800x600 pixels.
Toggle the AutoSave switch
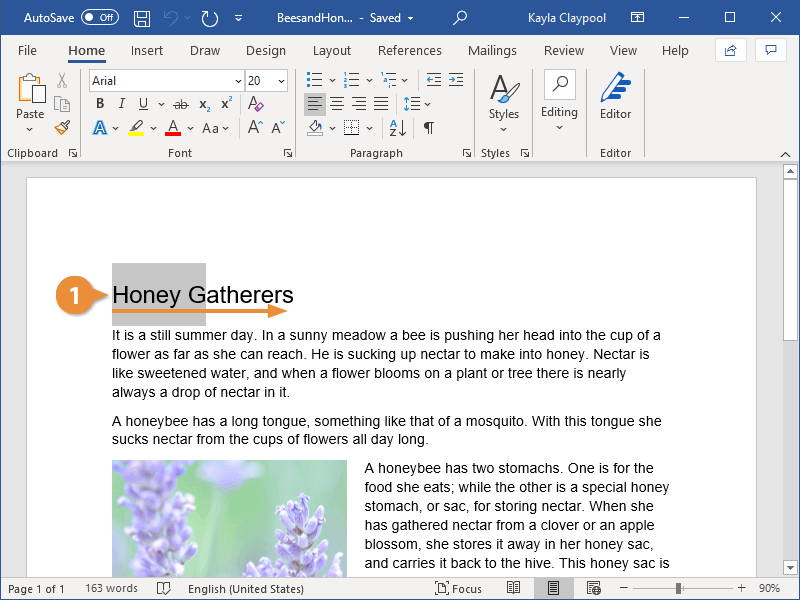pos(99,18)
